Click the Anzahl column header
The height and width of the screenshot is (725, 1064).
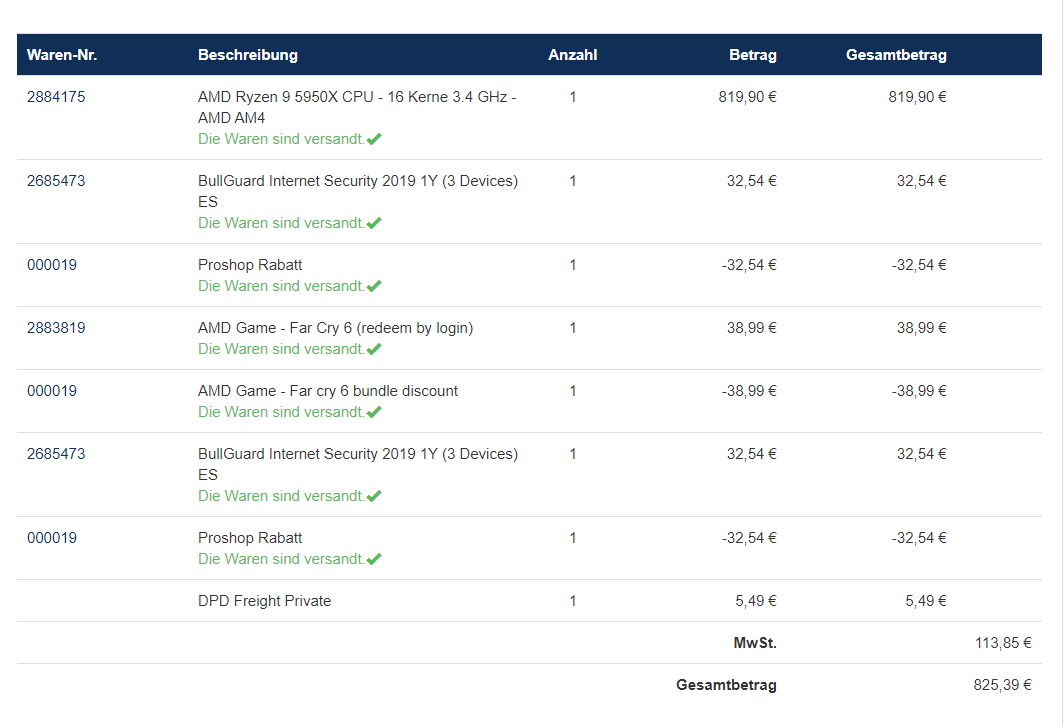point(573,55)
